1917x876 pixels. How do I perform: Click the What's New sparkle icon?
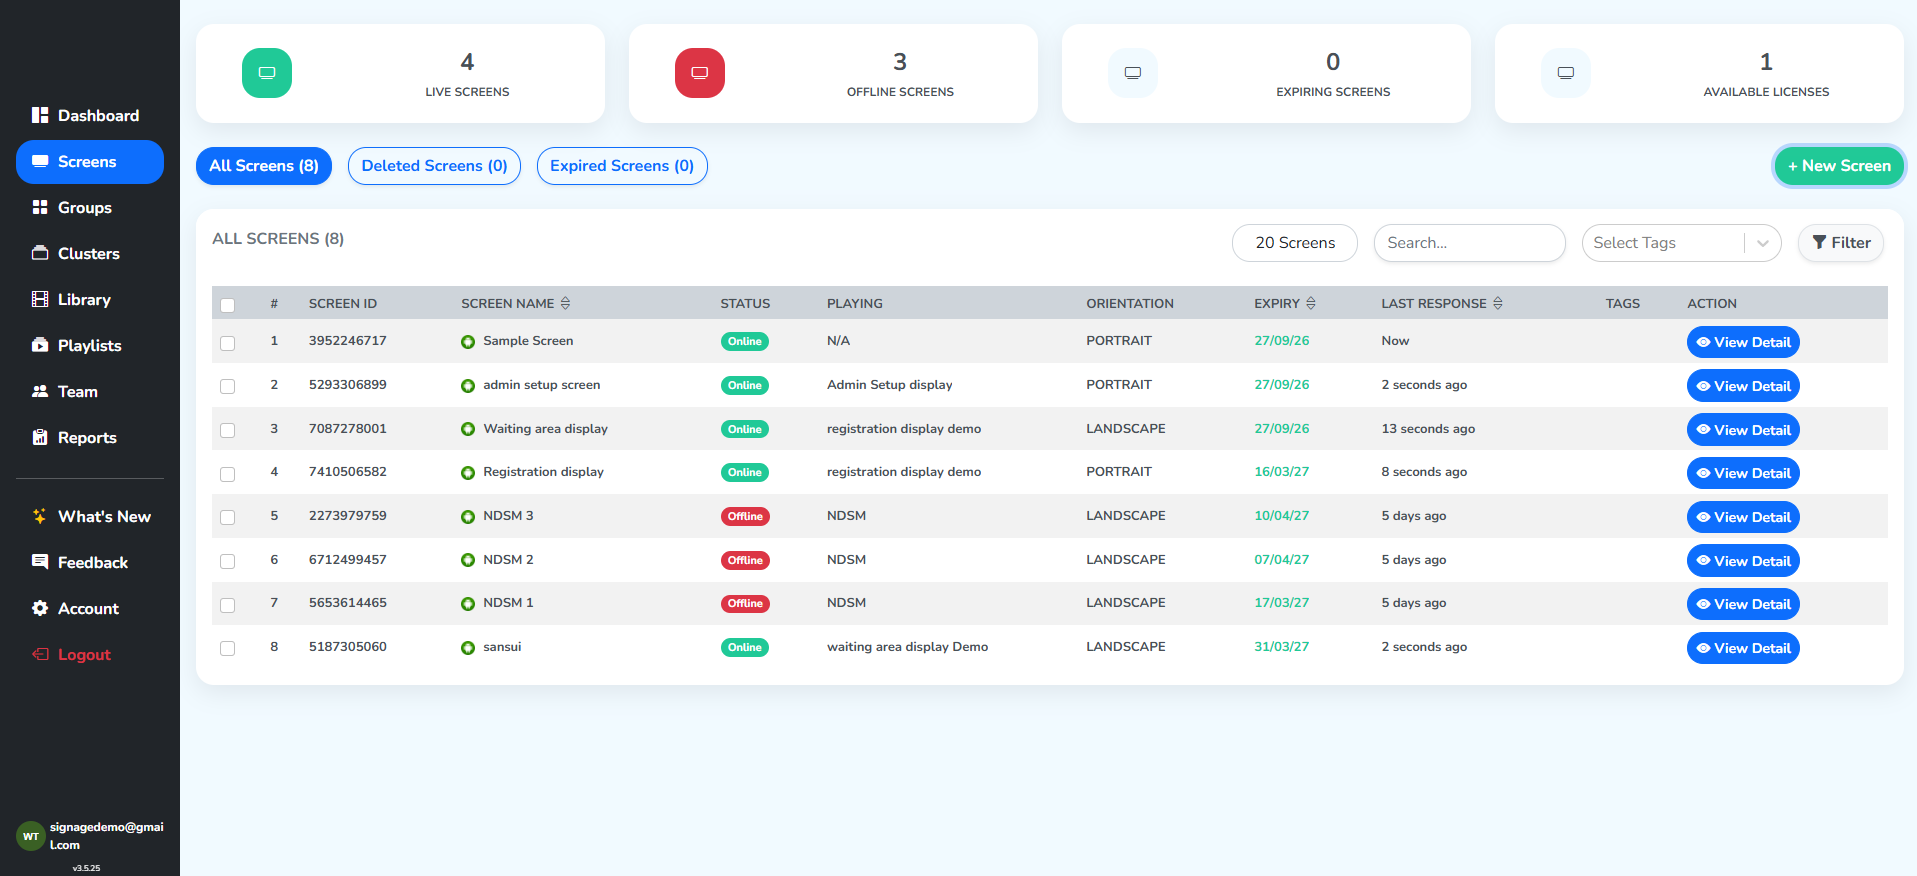[40, 516]
